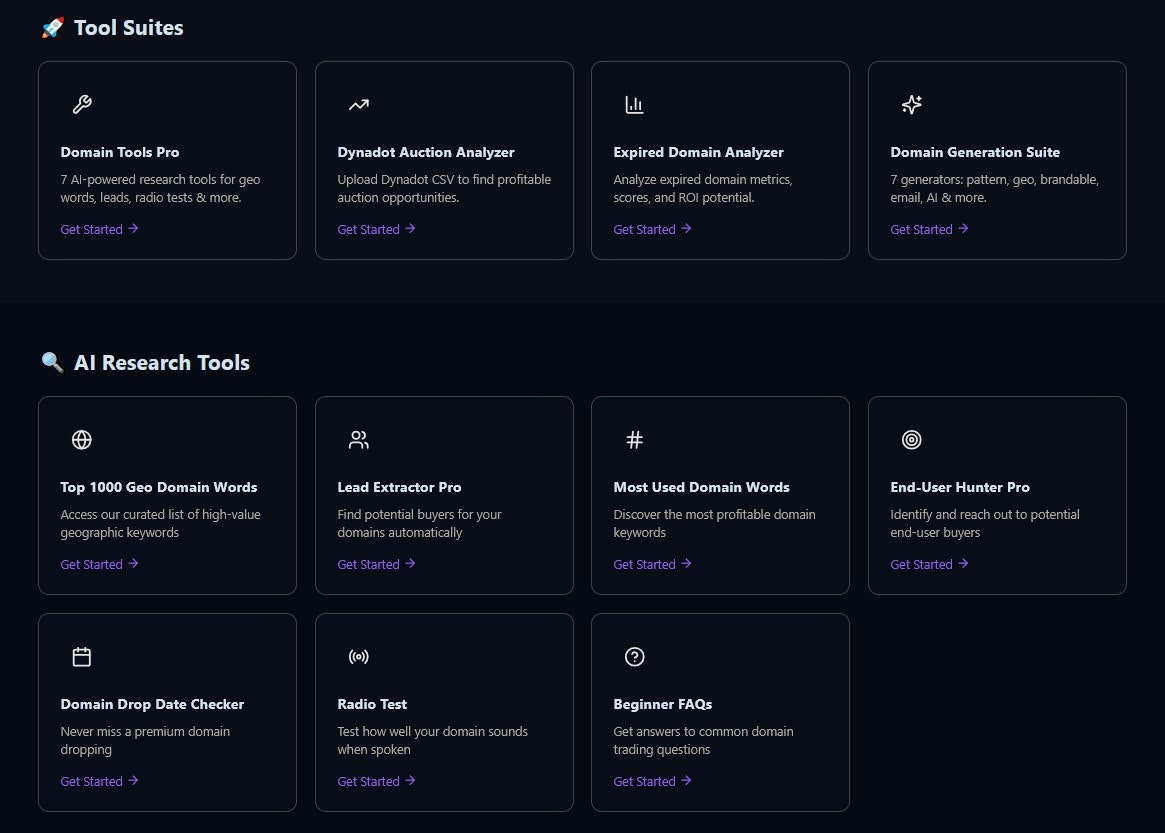Click the broadcast icon on Radio Test
Image resolution: width=1165 pixels, height=833 pixels.
(x=358, y=656)
